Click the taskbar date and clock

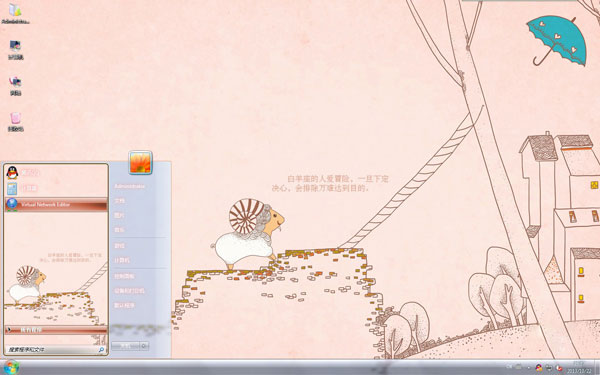click(x=580, y=367)
